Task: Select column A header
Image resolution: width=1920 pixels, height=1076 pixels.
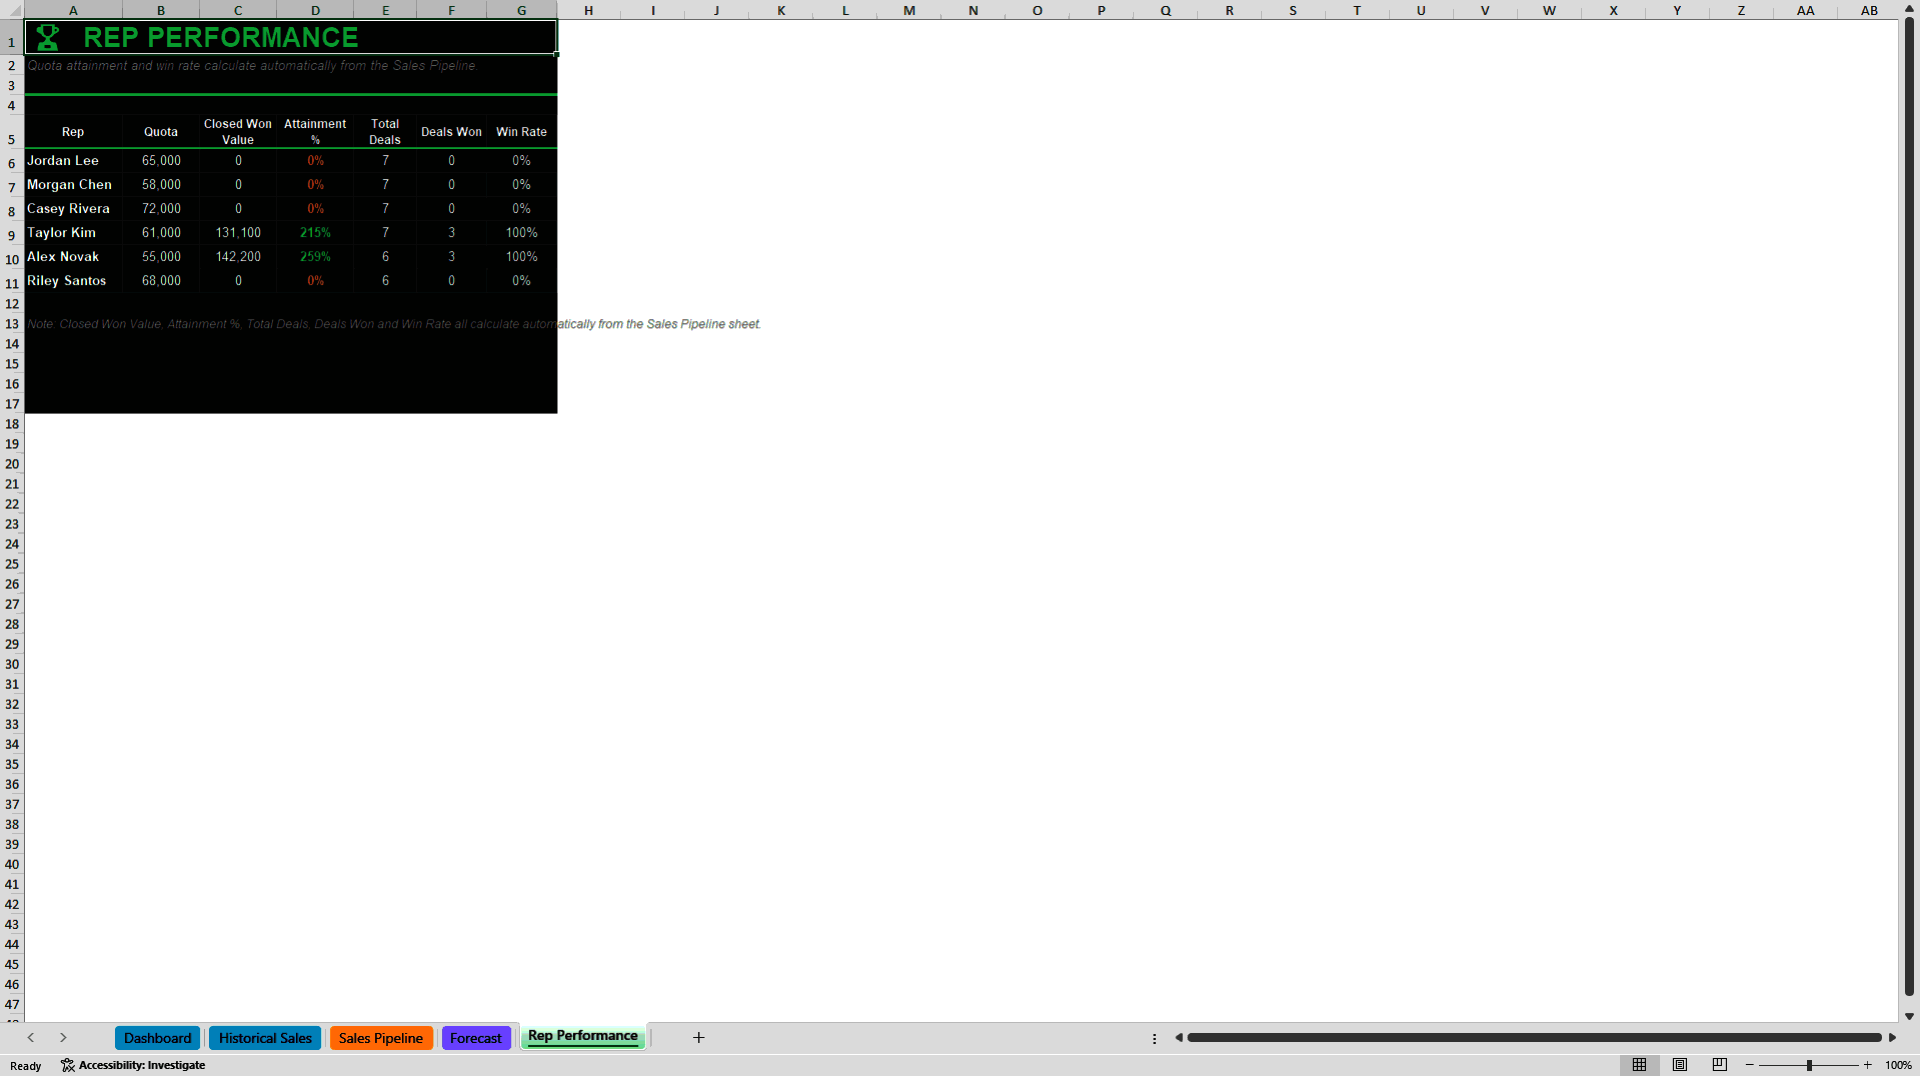Action: pos(73,10)
